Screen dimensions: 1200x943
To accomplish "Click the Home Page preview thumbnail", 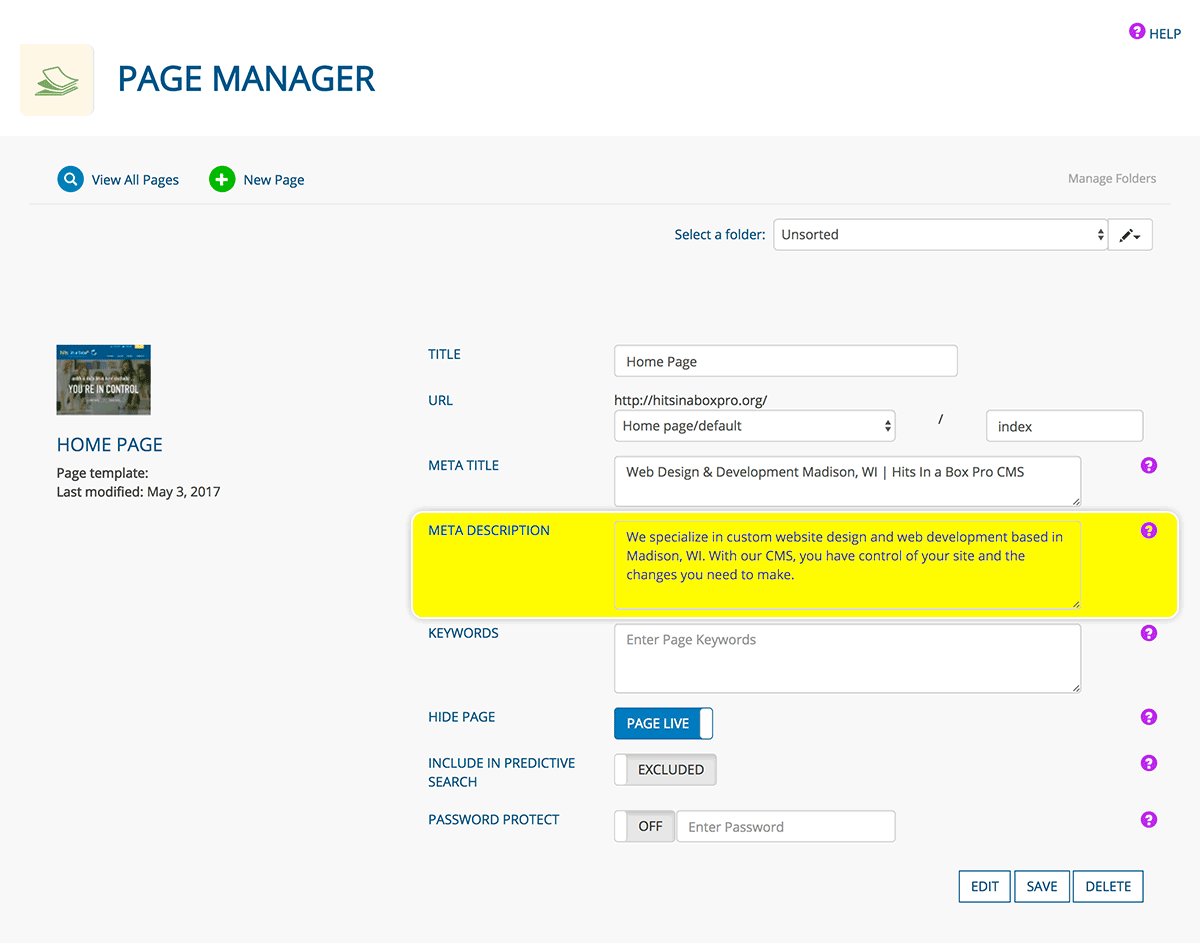I will 103,380.
